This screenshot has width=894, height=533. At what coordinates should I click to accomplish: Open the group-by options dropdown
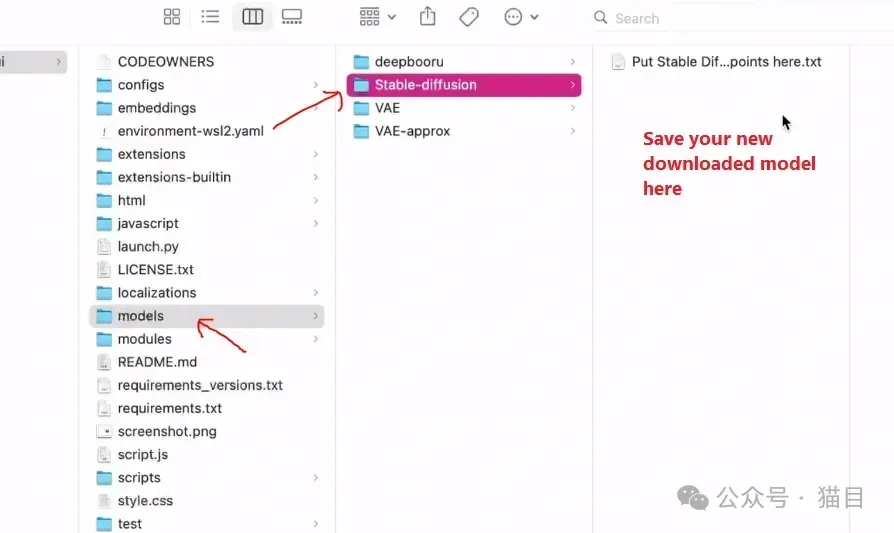pyautogui.click(x=377, y=17)
